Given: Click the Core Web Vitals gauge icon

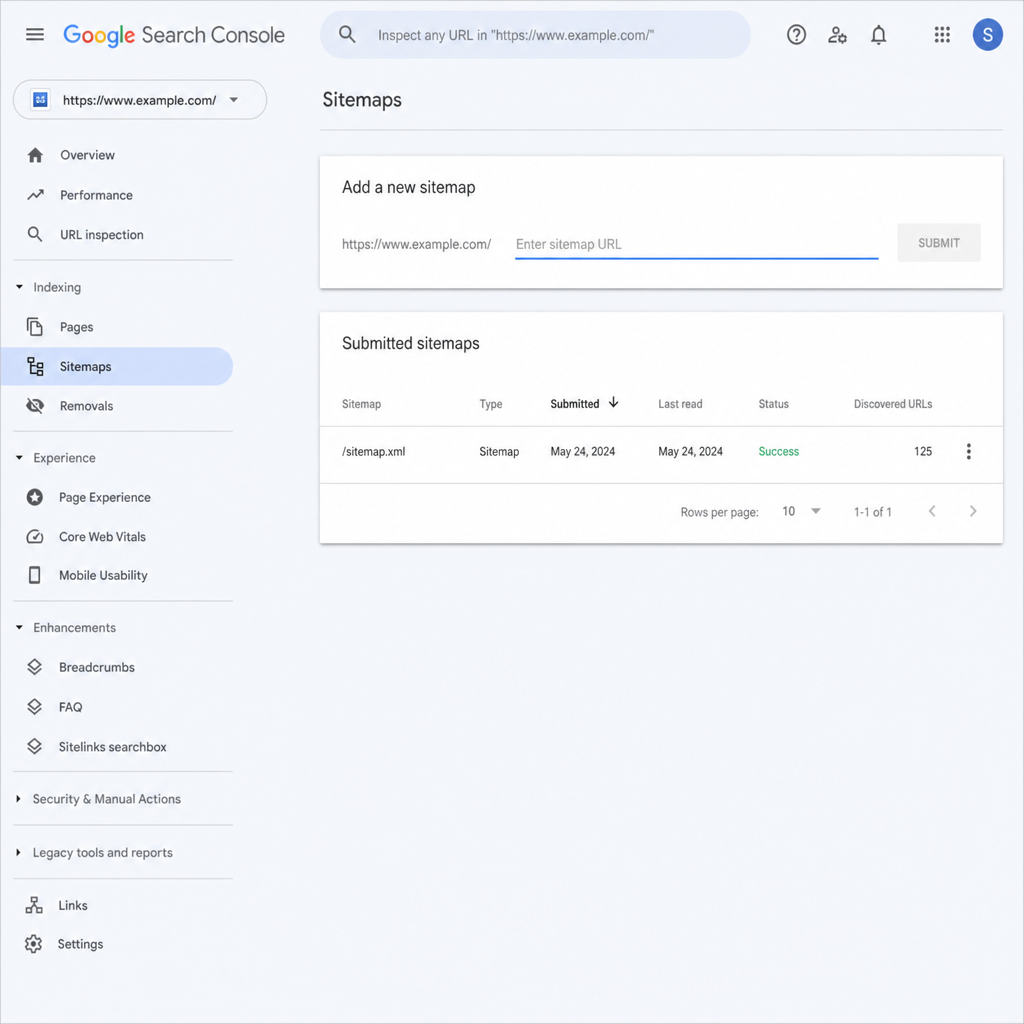Looking at the screenshot, I should 35,537.
